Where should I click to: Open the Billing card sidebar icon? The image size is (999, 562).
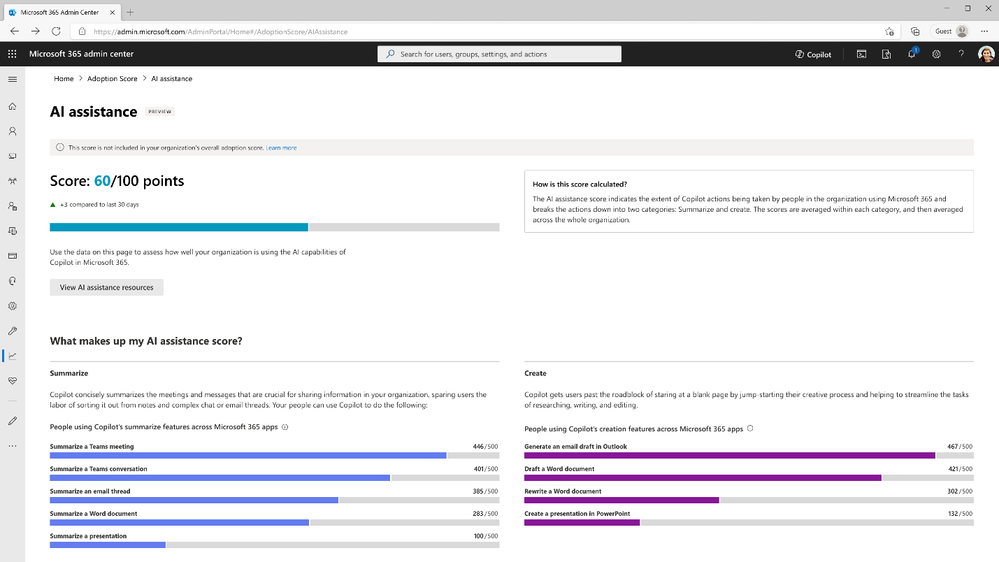click(x=12, y=256)
